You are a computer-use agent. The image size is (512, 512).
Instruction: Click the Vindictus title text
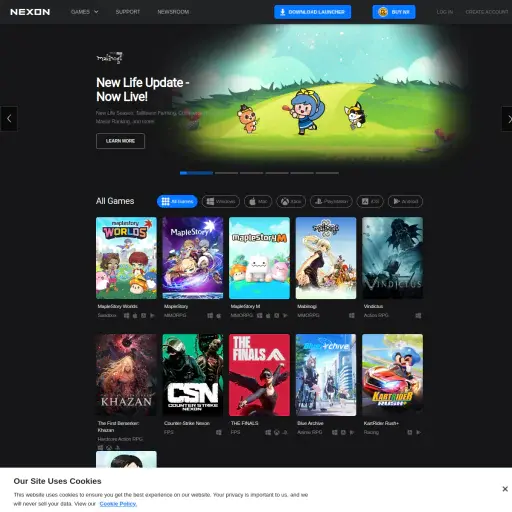[x=373, y=306]
